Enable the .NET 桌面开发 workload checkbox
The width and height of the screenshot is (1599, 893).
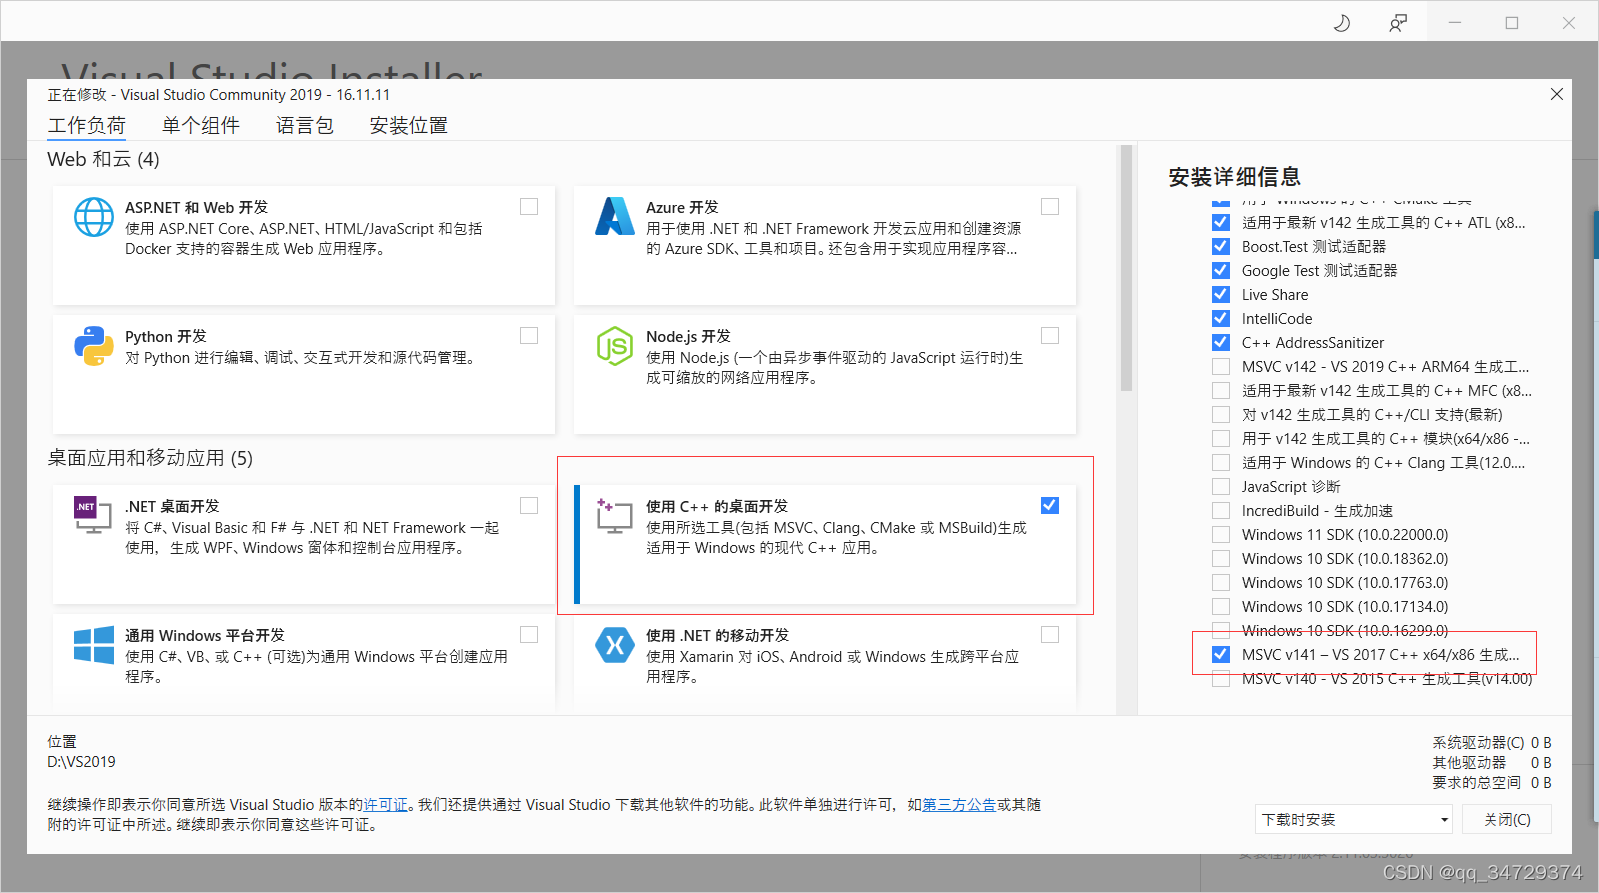pos(529,505)
